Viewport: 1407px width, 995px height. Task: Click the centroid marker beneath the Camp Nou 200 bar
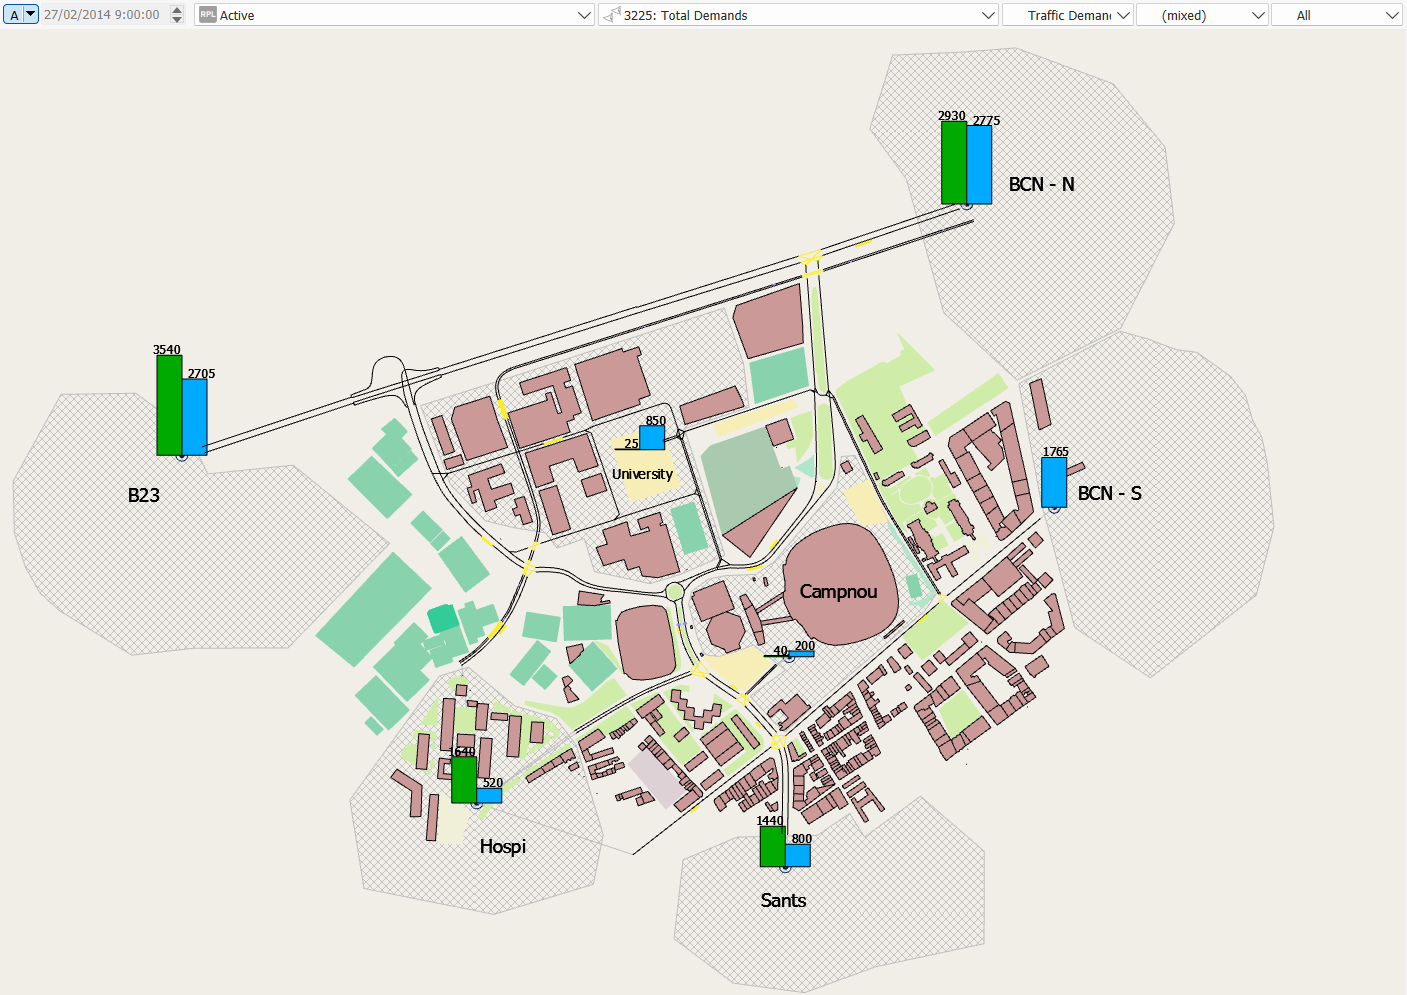click(x=789, y=657)
